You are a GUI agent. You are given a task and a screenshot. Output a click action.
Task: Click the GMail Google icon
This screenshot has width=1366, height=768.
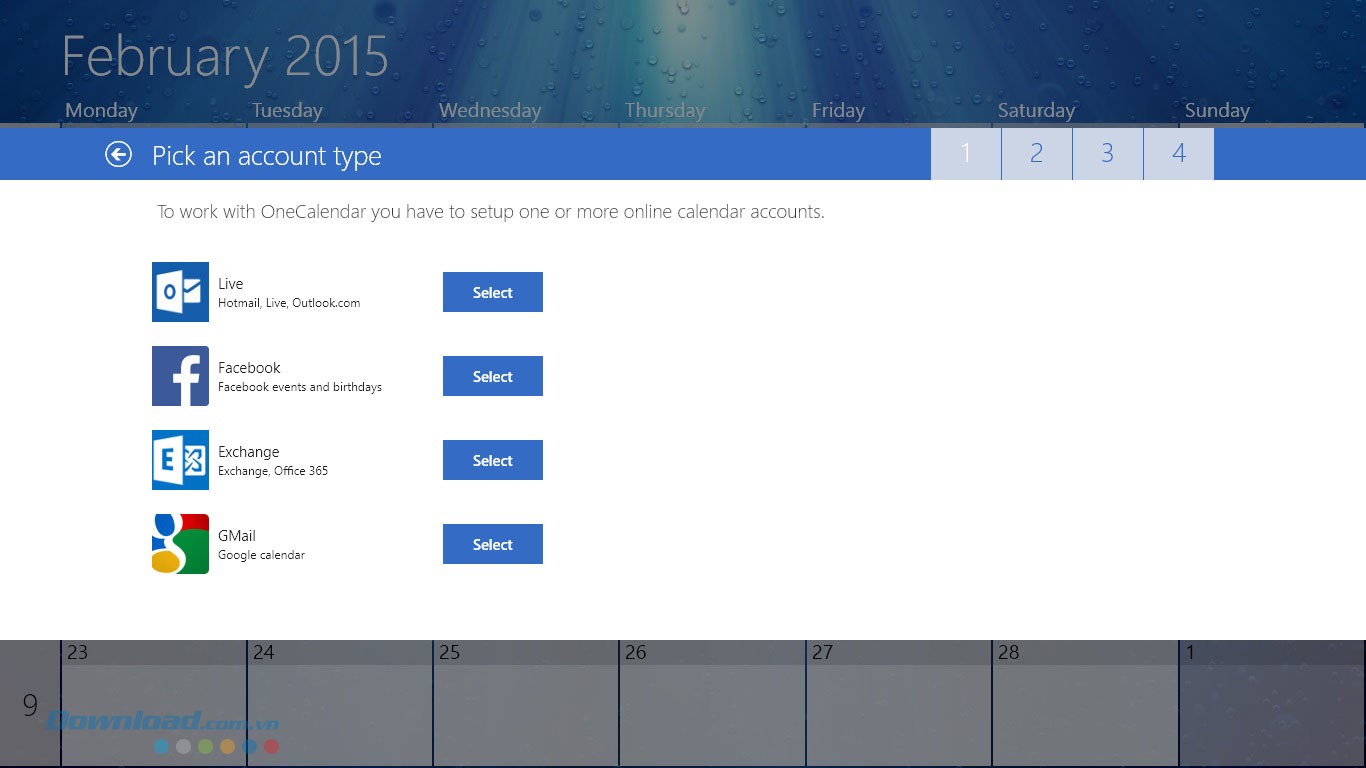point(180,544)
